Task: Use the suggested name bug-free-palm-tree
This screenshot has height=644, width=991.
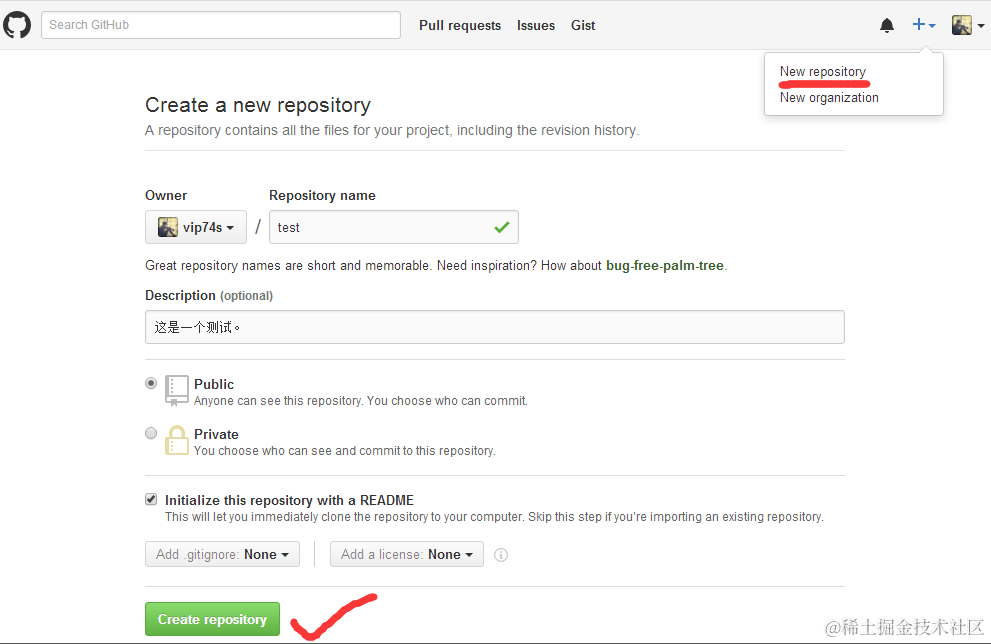Action: (x=665, y=265)
